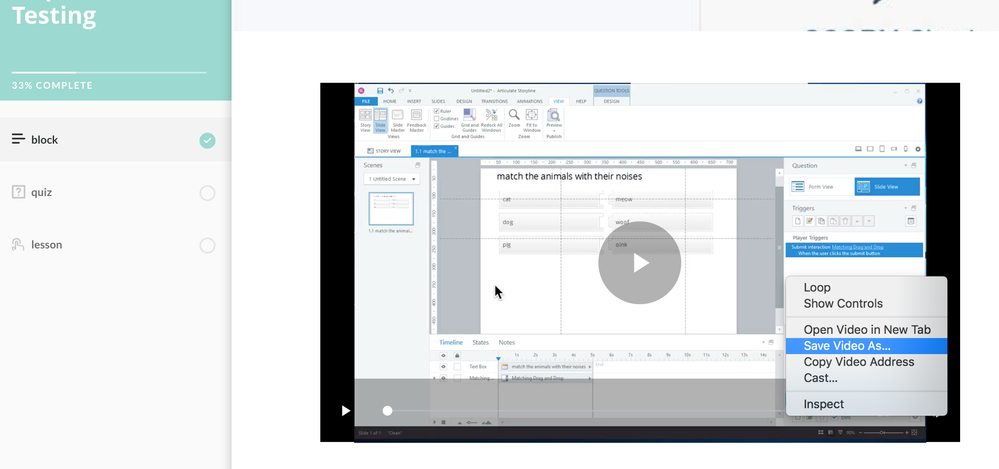This screenshot has height=469, width=999.
Task: Click the delete trigger trash icon
Action: [845, 221]
